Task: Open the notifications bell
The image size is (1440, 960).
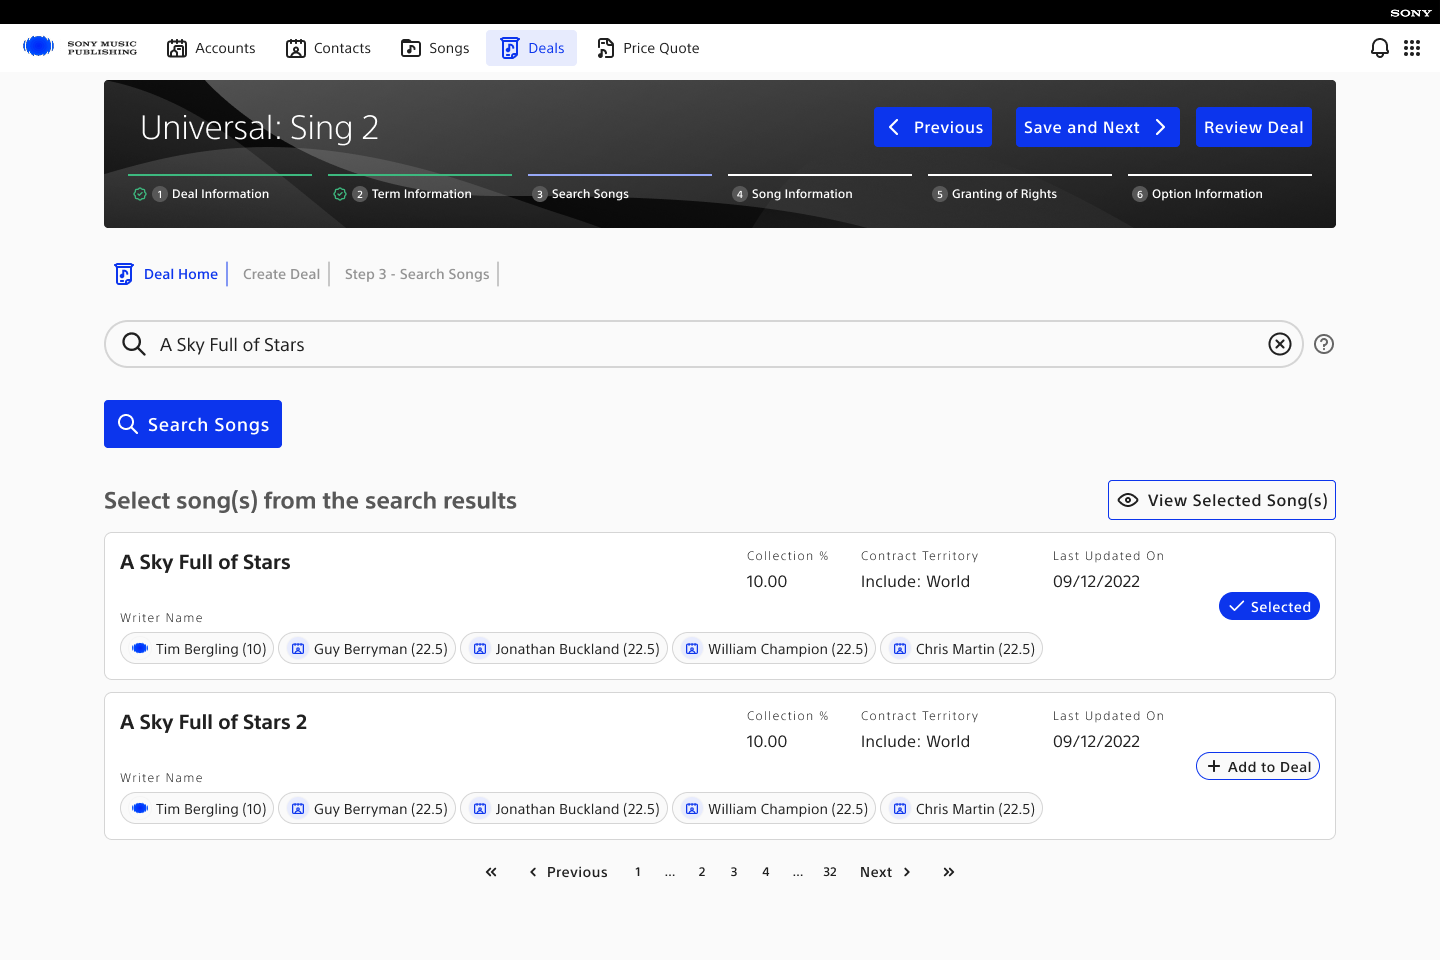Action: 1380,48
